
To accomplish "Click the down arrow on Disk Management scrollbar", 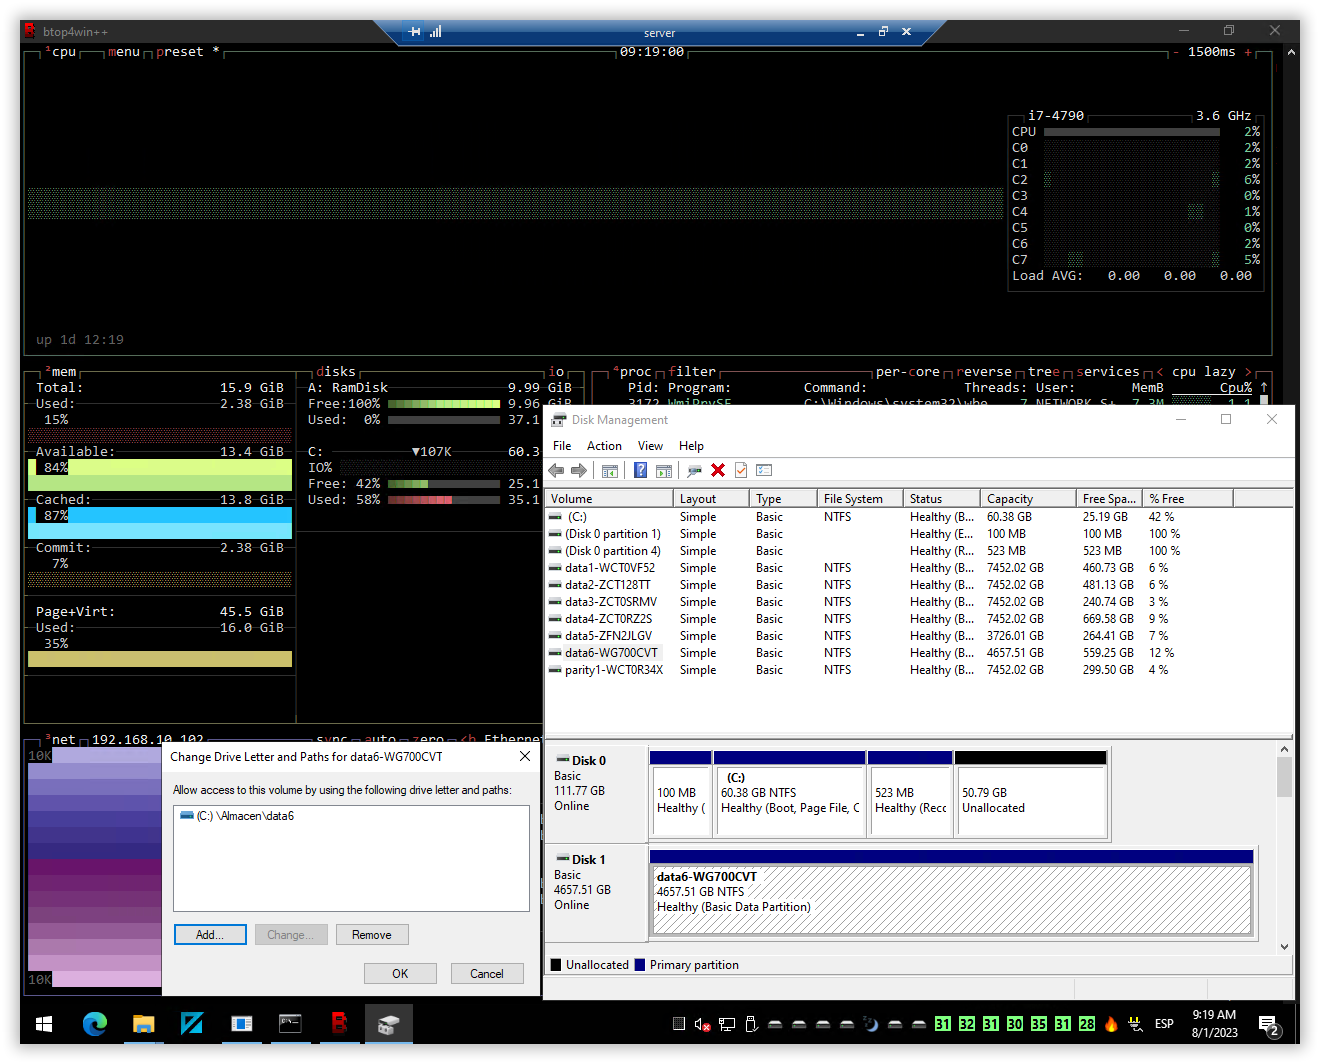I will pyautogui.click(x=1284, y=947).
